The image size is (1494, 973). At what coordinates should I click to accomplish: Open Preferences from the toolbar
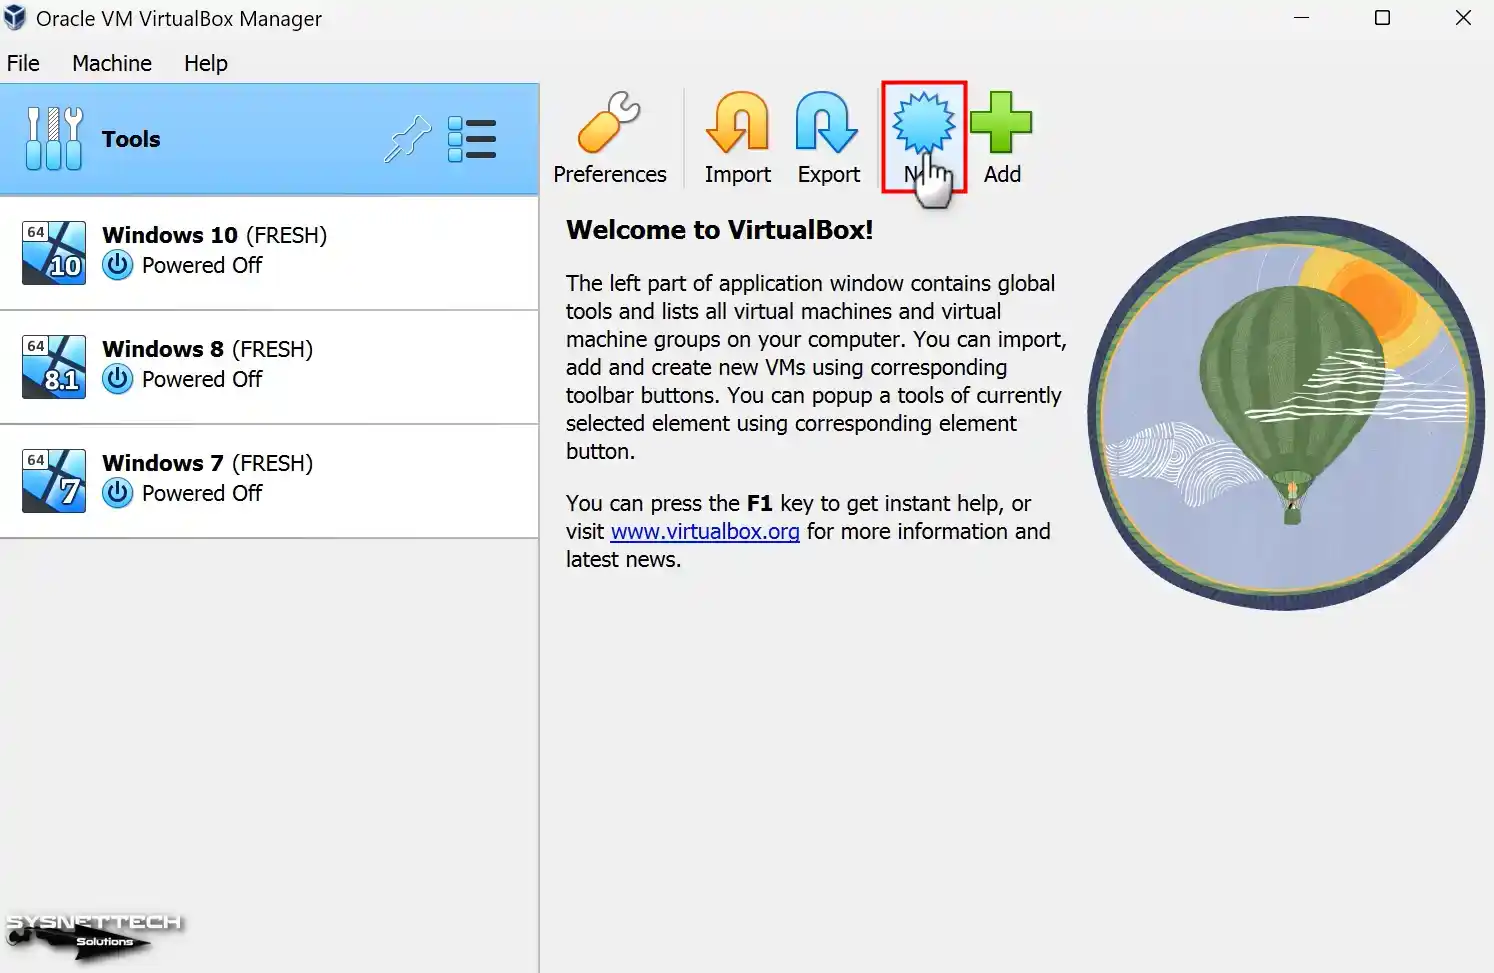point(609,139)
